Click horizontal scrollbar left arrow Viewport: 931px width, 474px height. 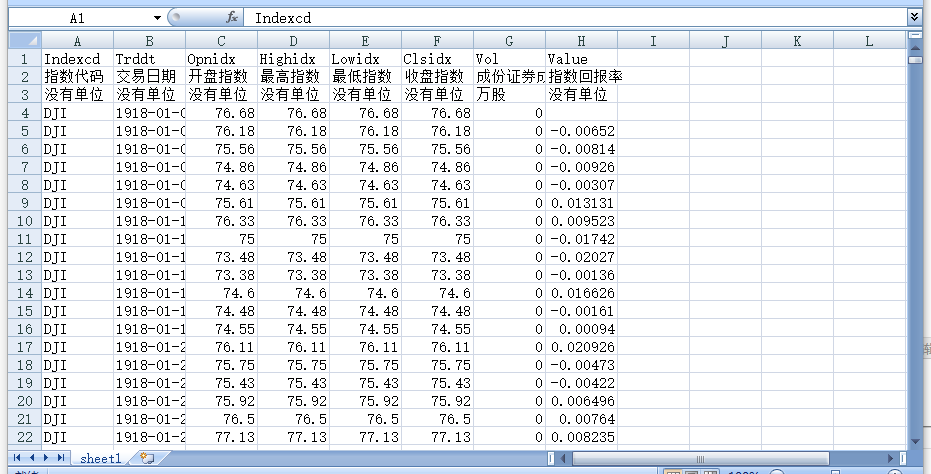pos(563,458)
